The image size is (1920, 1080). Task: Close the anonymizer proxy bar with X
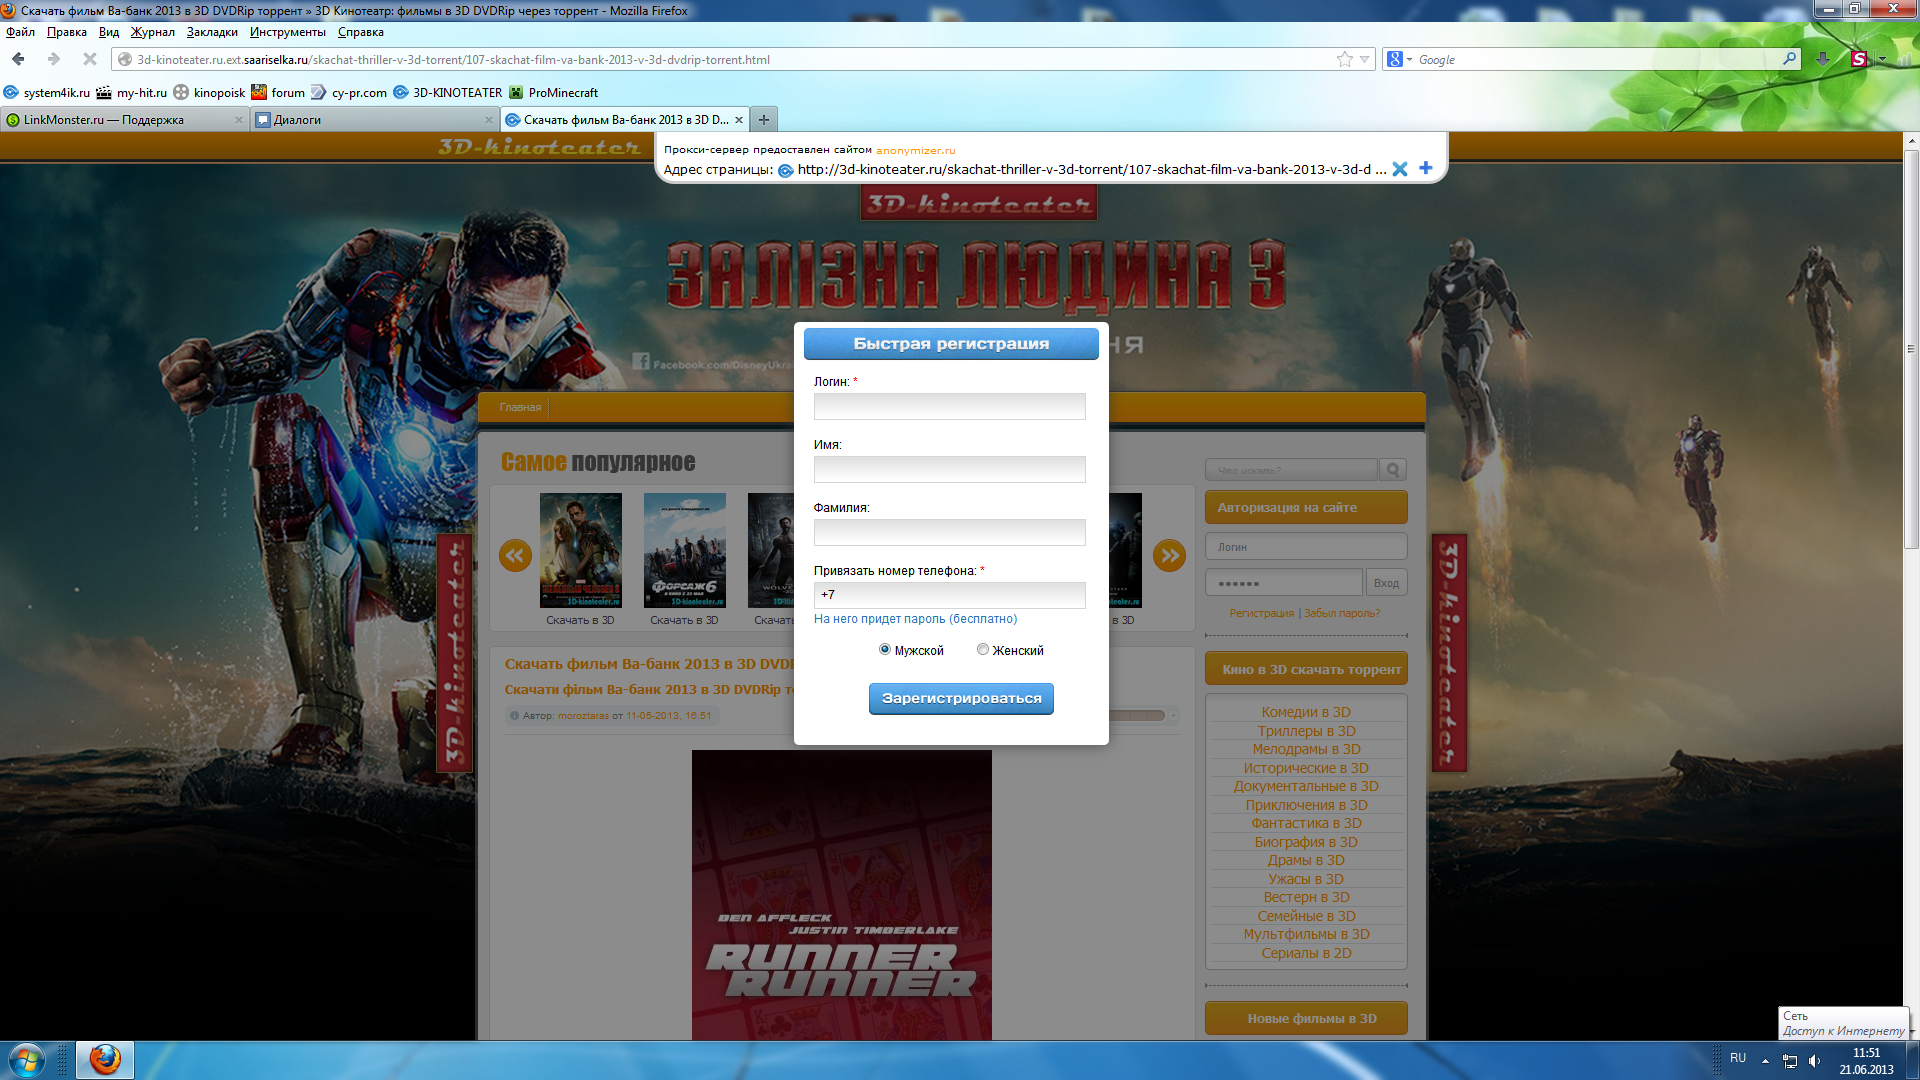pos(1400,169)
